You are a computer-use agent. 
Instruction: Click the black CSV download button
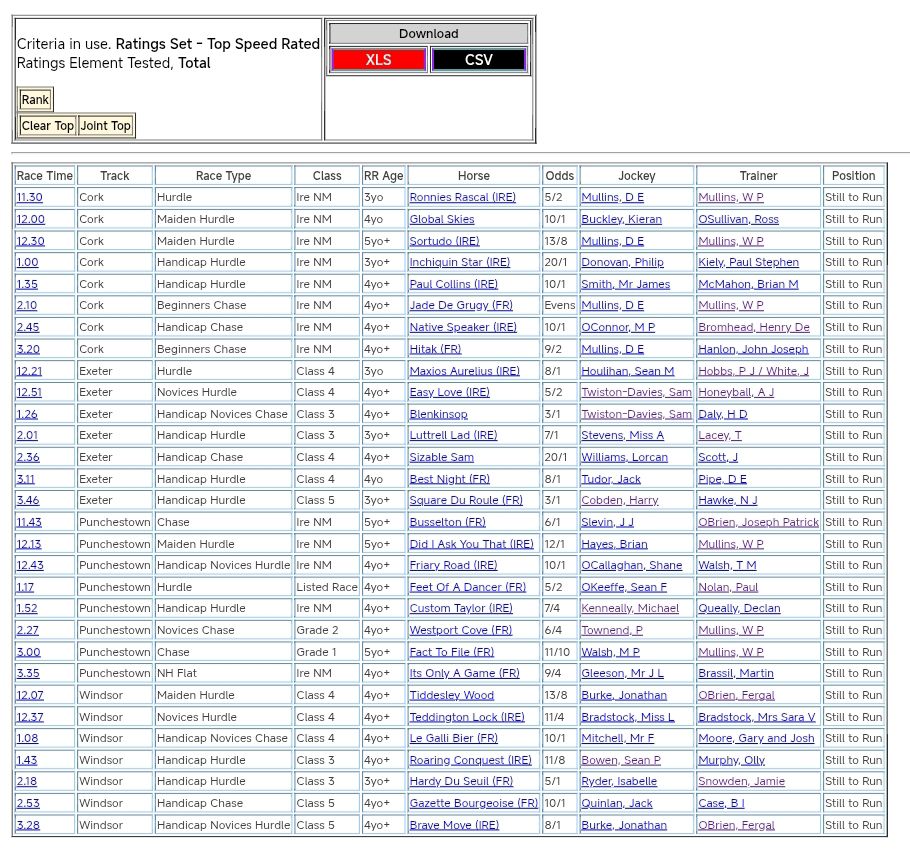pos(478,60)
